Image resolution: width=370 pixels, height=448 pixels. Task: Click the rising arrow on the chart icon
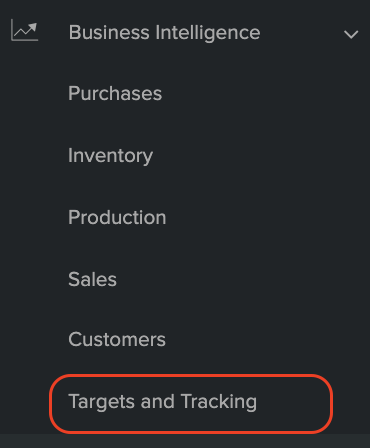[x=29, y=28]
